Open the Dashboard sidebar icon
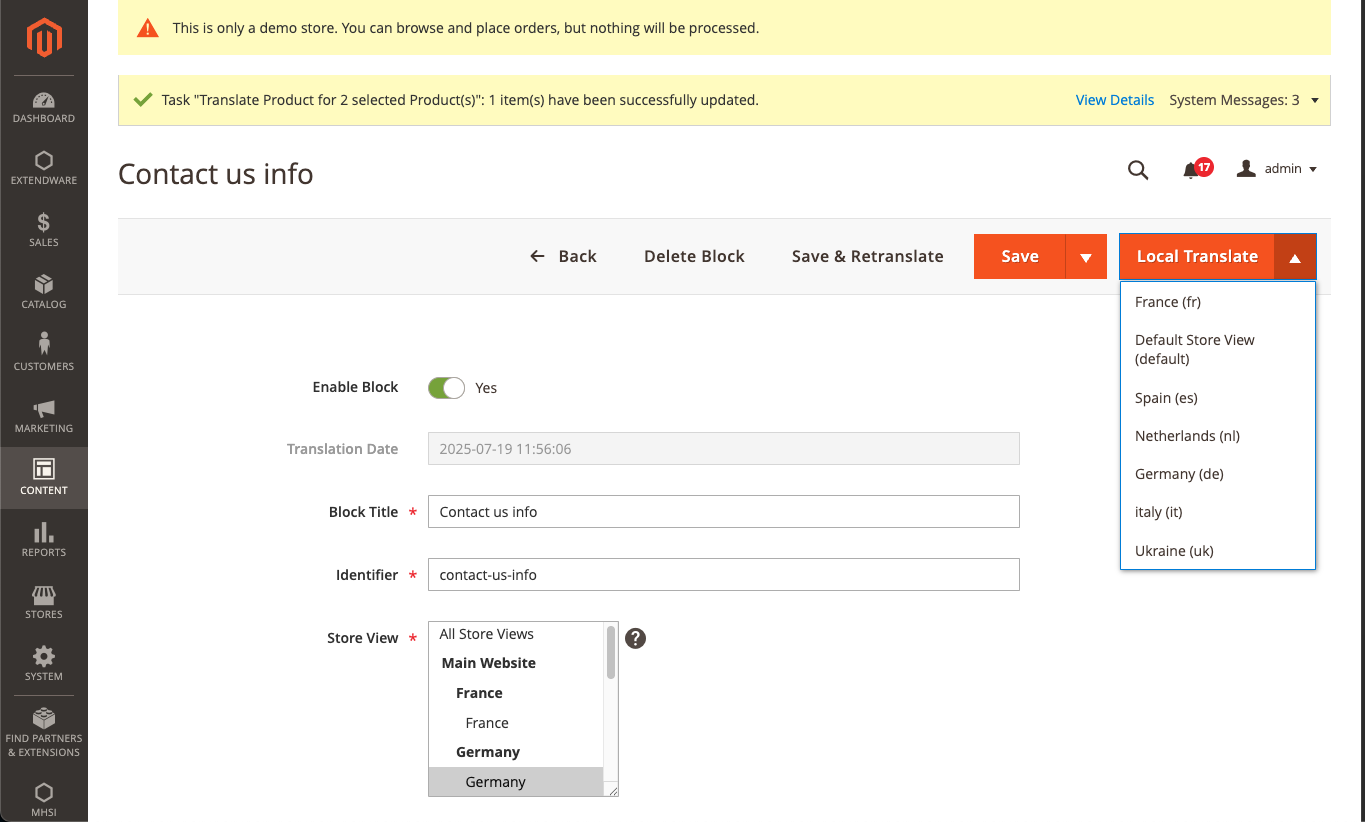The height and width of the screenshot is (822, 1365). (44, 108)
